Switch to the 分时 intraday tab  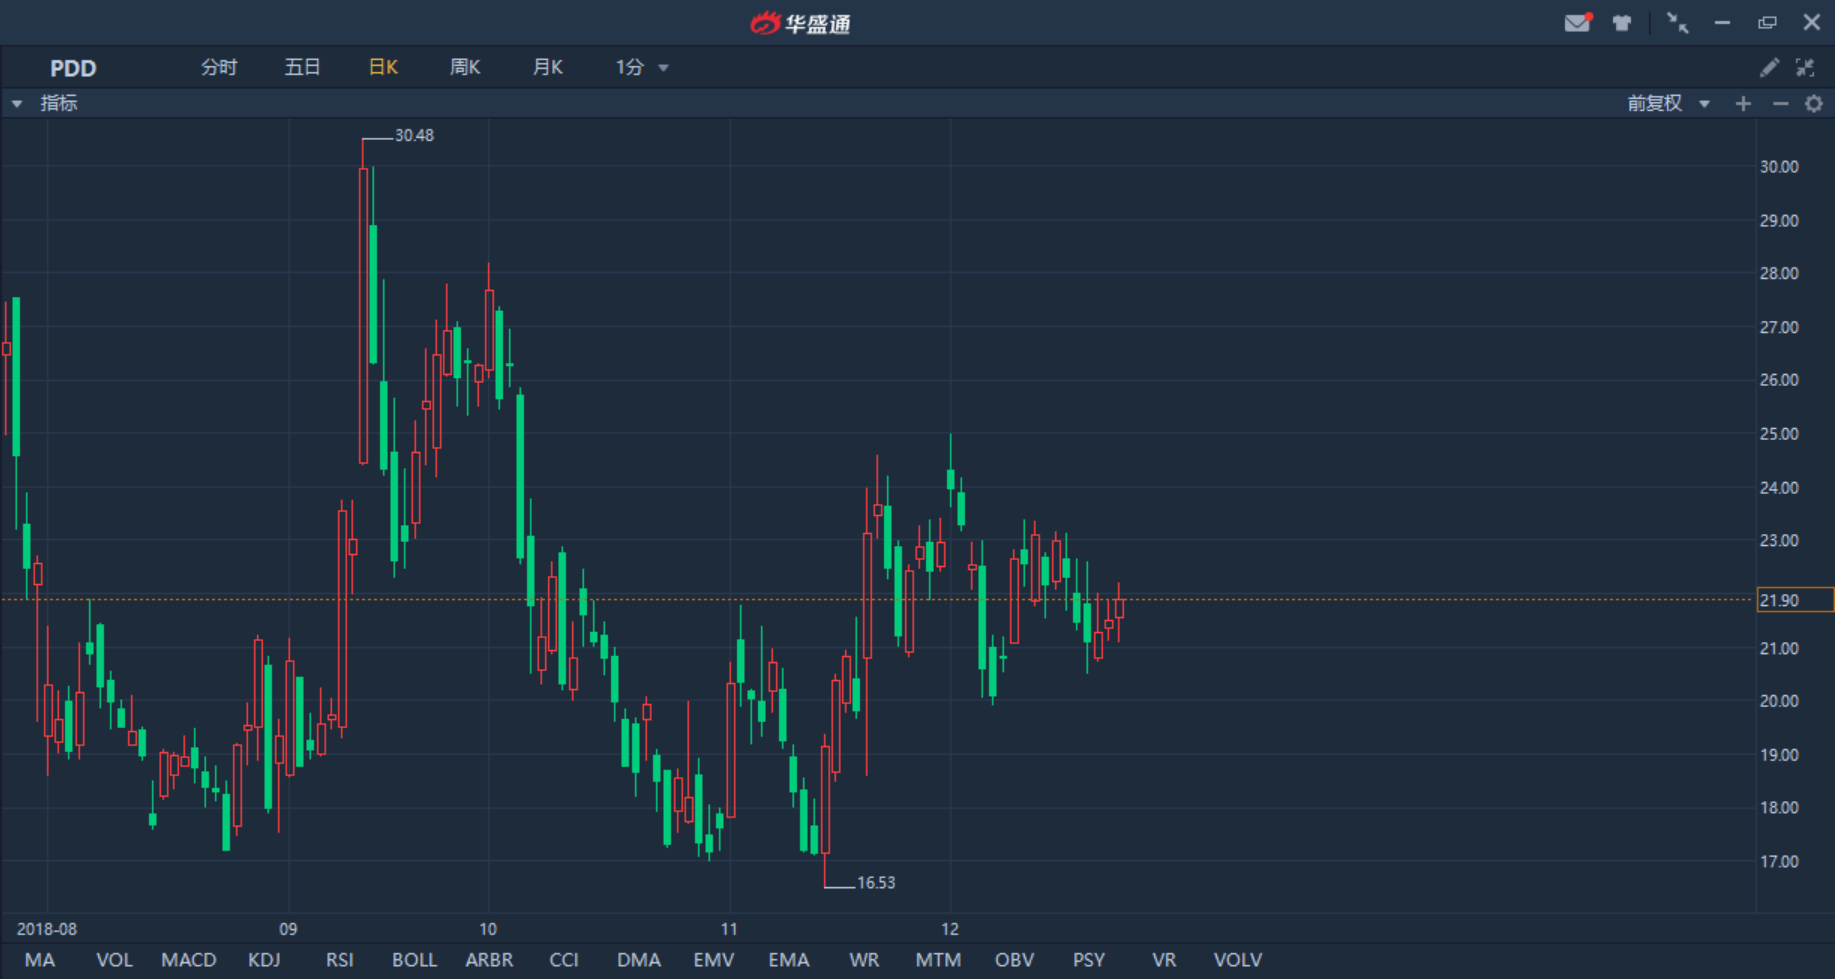219,67
